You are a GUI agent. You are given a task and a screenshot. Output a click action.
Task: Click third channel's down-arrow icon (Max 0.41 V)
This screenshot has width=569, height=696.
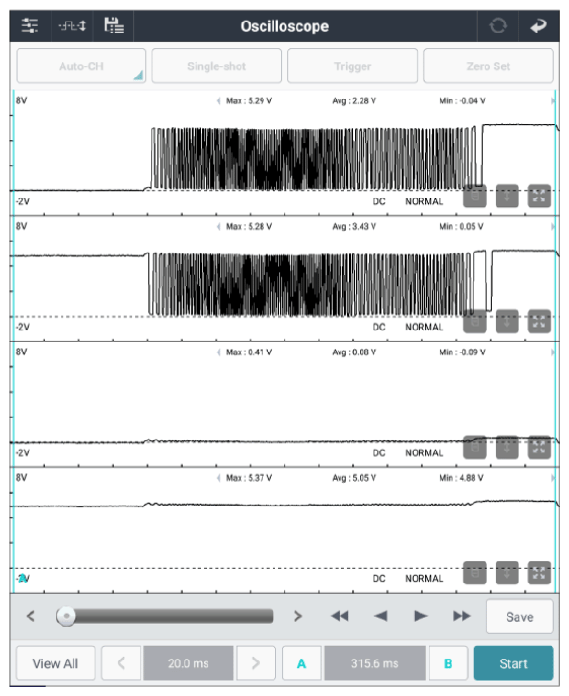click(x=507, y=447)
